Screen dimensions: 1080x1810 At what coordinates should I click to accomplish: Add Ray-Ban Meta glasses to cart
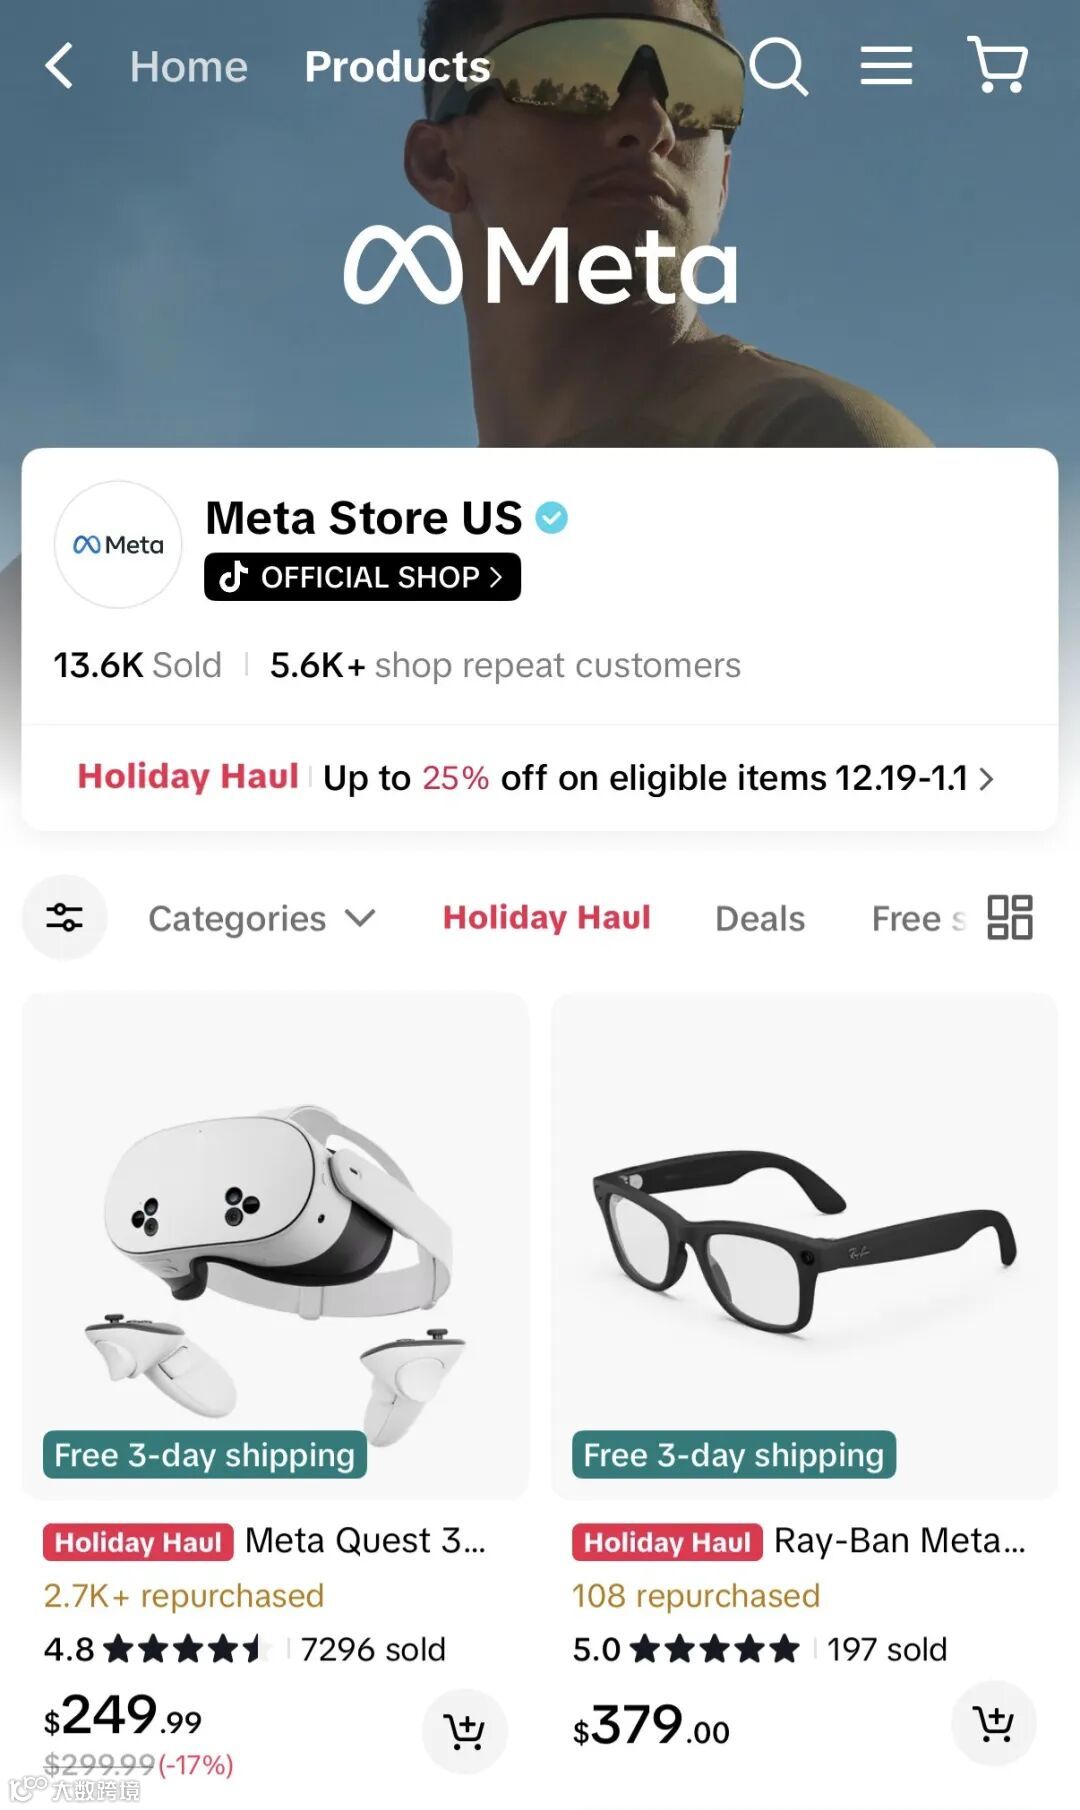pos(993,1723)
